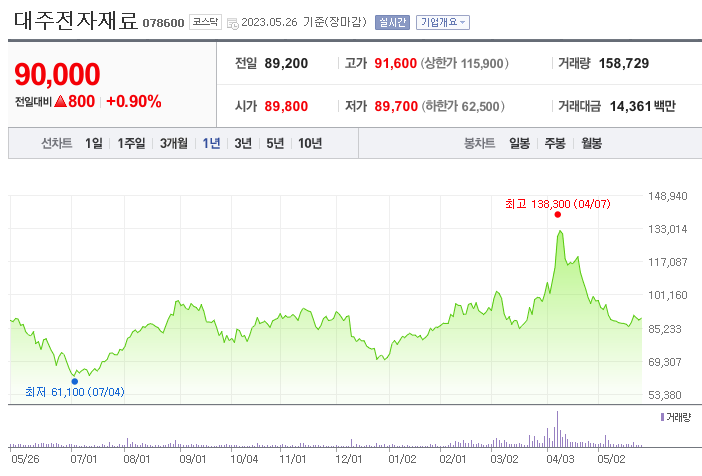702x476 pixels.
Task: Click the 12/01 date axis label
Action: click(349, 459)
